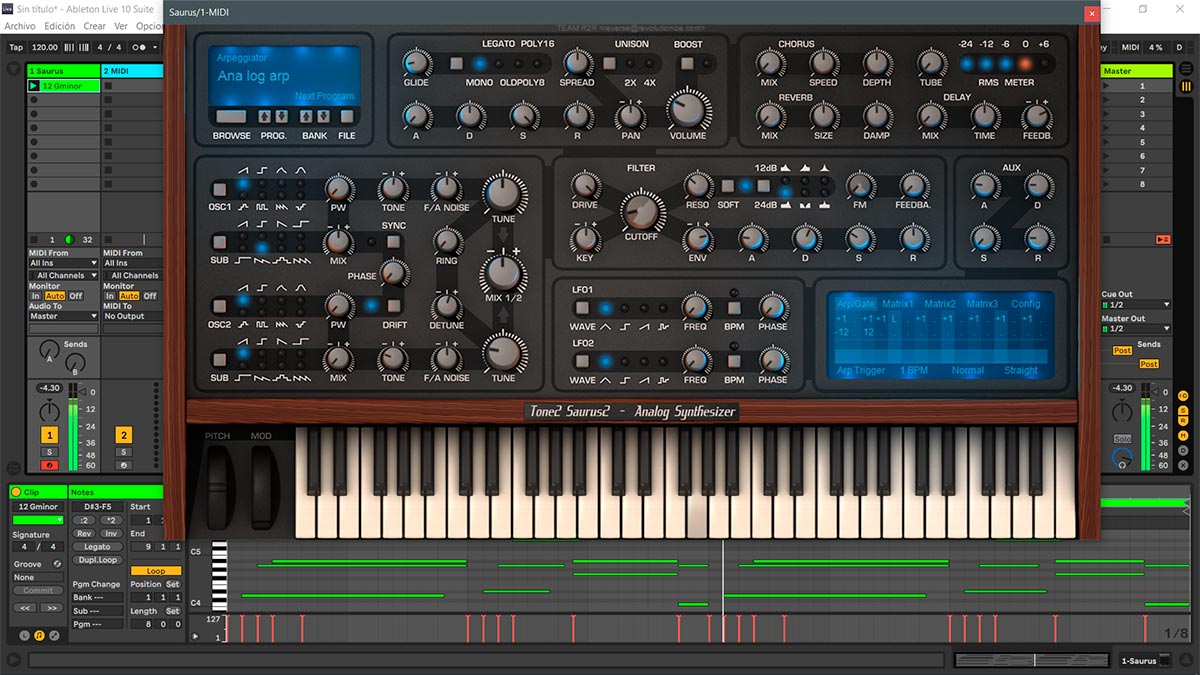
Task: Click the MOD wheel
Action: 263,486
